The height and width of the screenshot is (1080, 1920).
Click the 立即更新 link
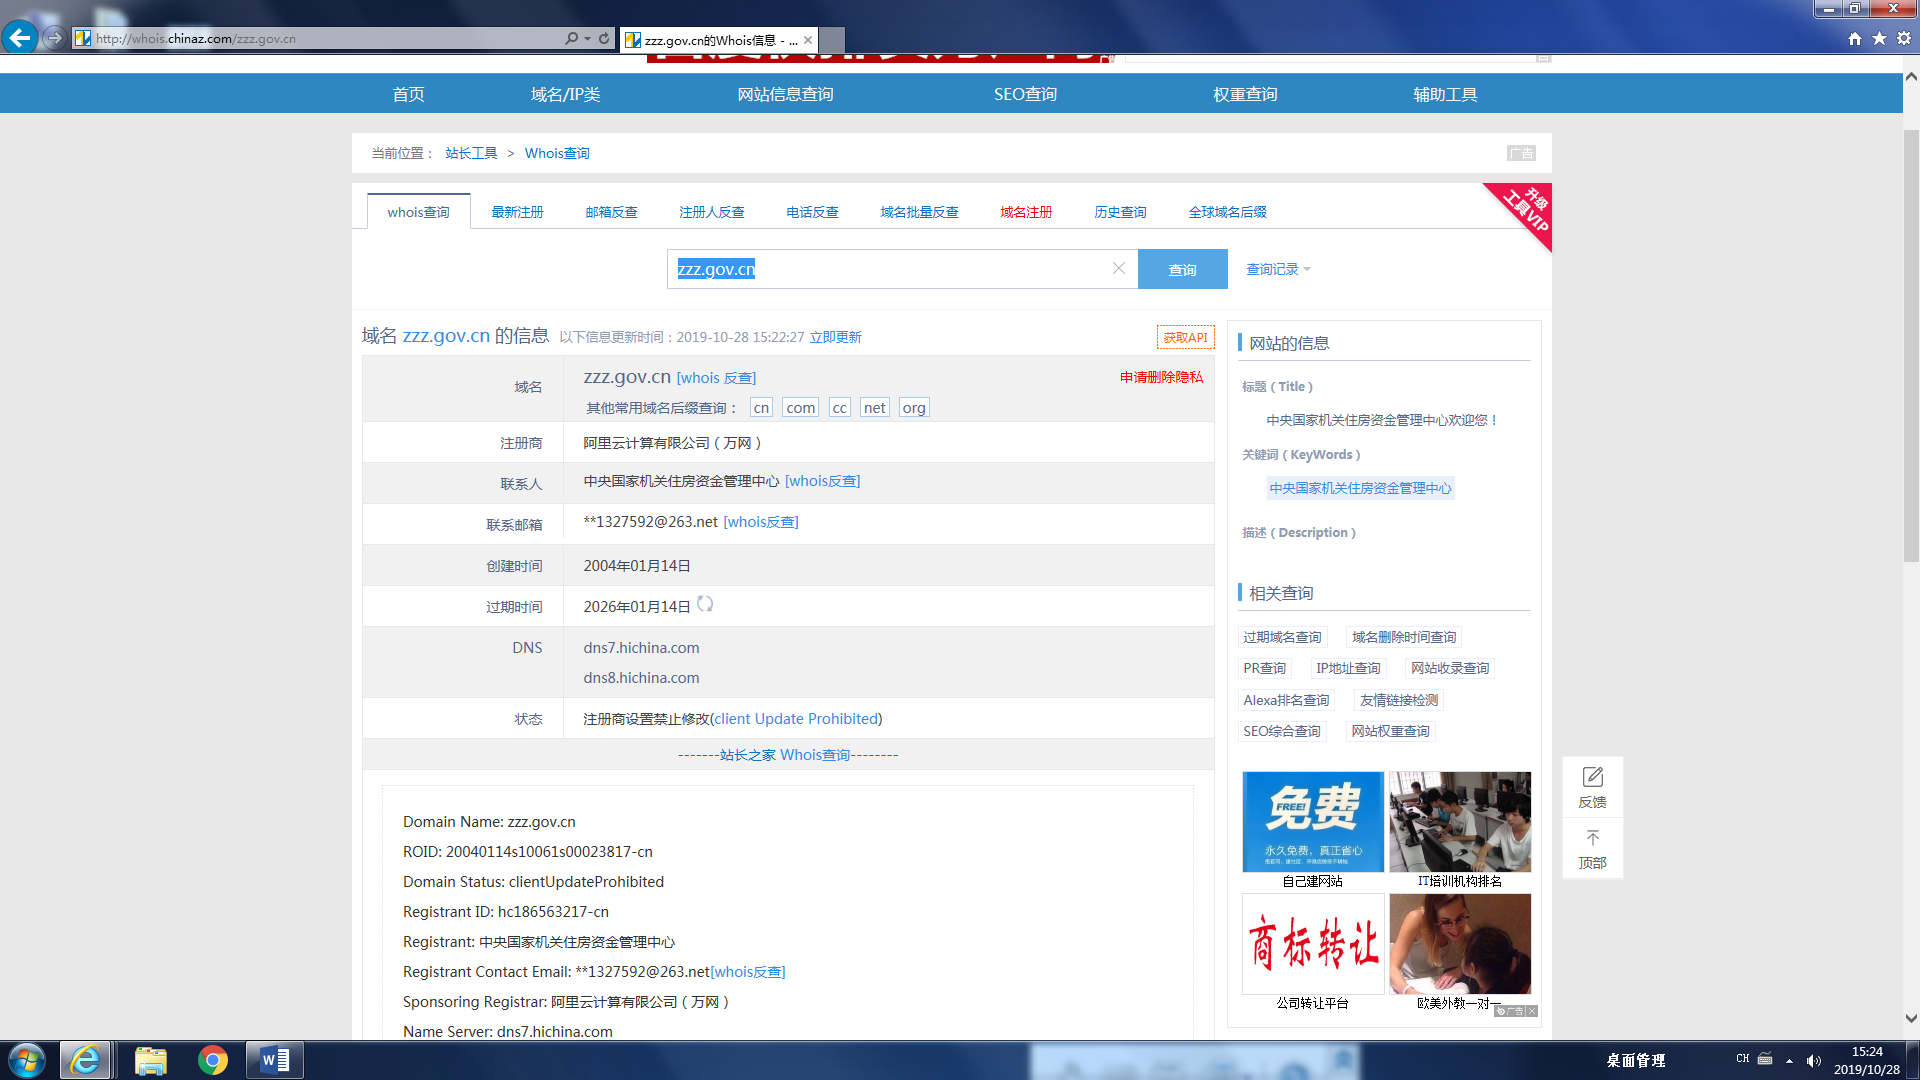[835, 337]
